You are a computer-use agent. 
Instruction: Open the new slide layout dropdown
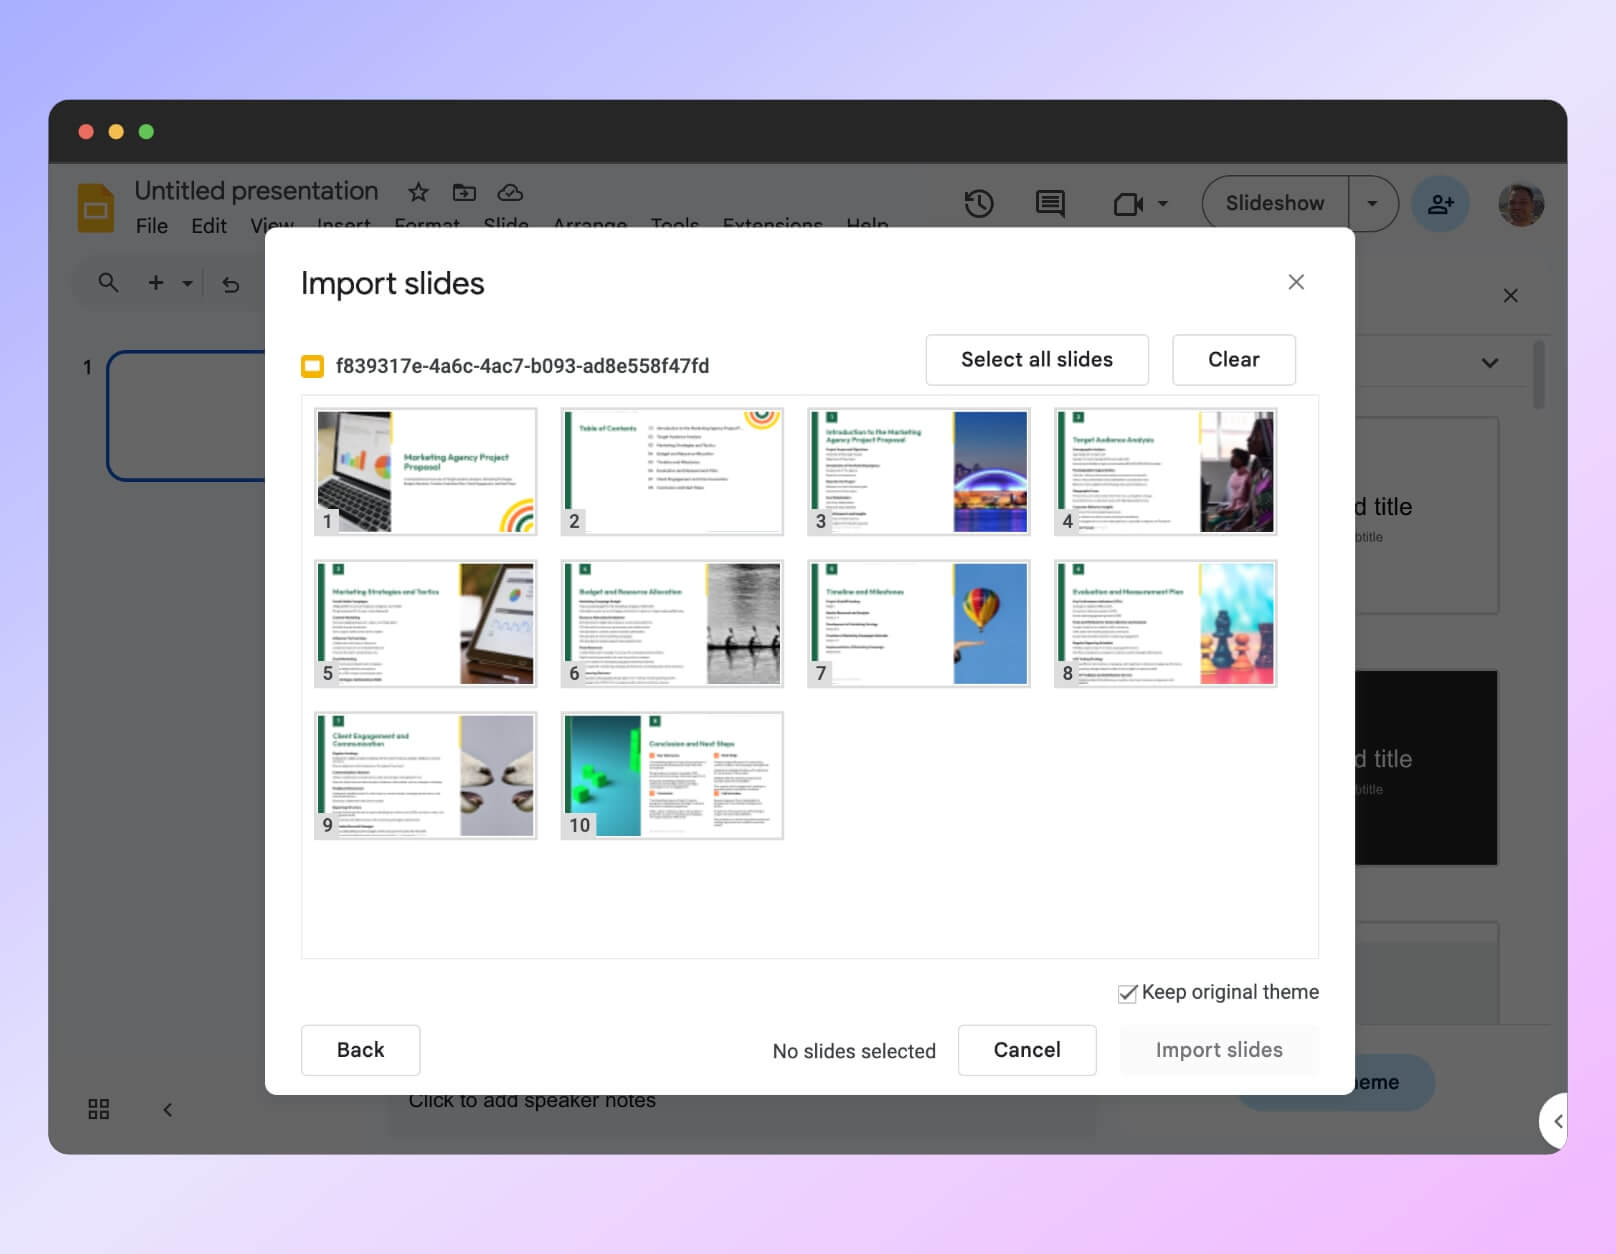click(188, 283)
